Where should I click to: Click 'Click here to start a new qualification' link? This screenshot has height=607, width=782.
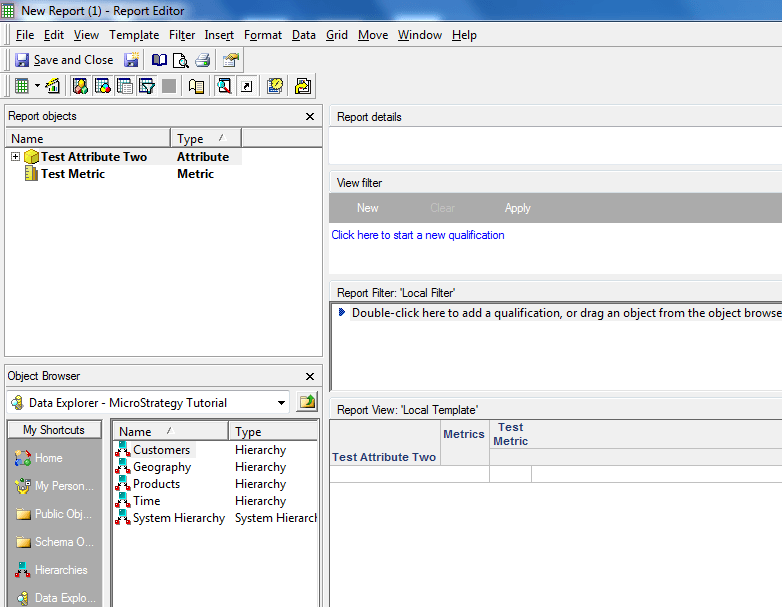(418, 235)
